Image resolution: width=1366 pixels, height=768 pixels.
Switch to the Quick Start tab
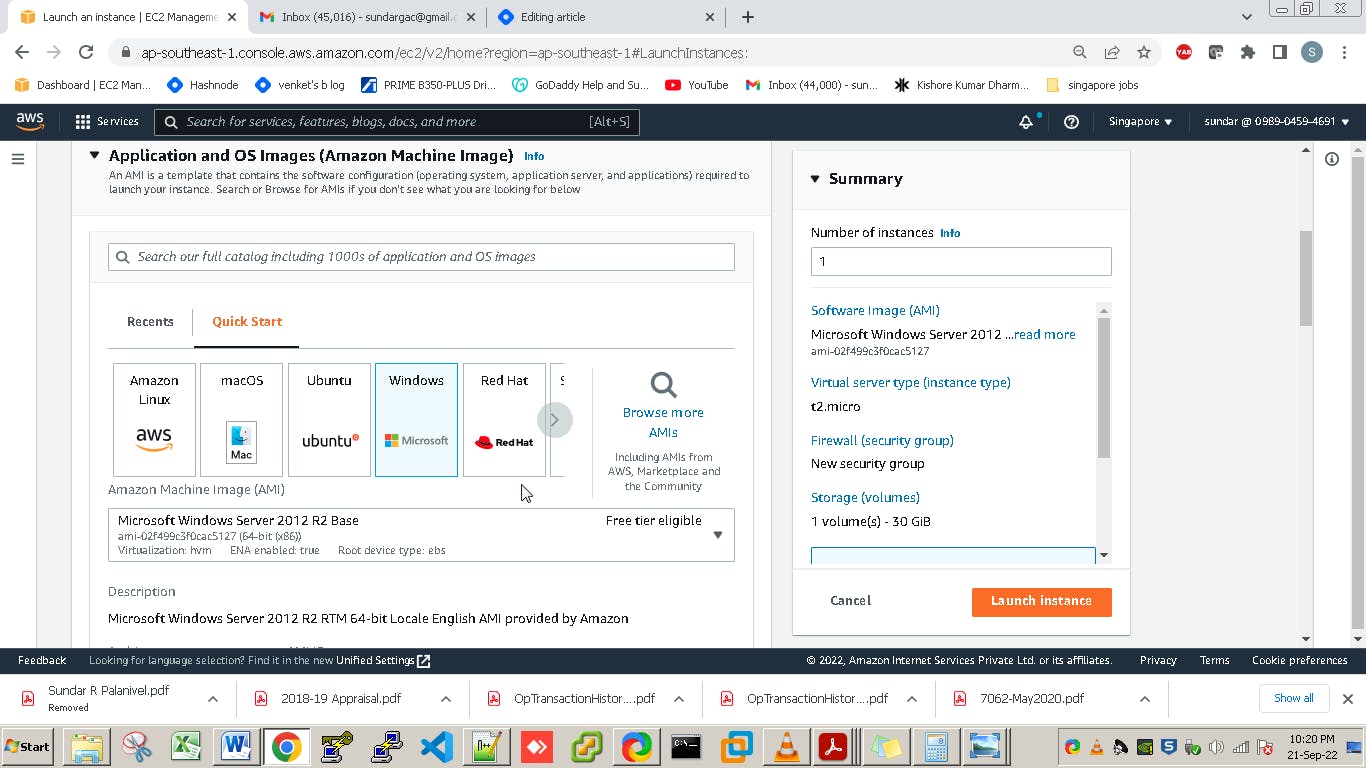tap(247, 322)
